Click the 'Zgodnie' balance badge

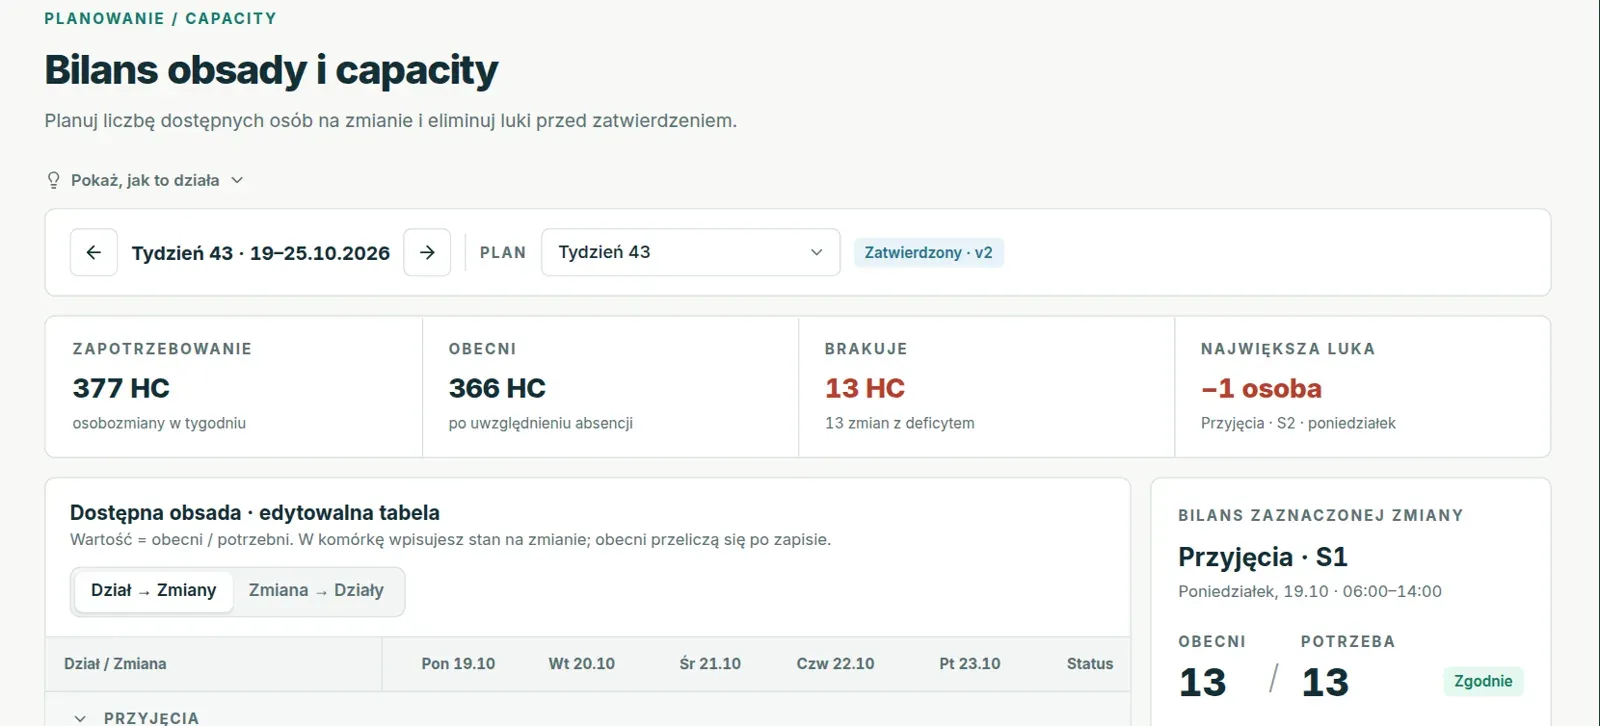[1483, 681]
